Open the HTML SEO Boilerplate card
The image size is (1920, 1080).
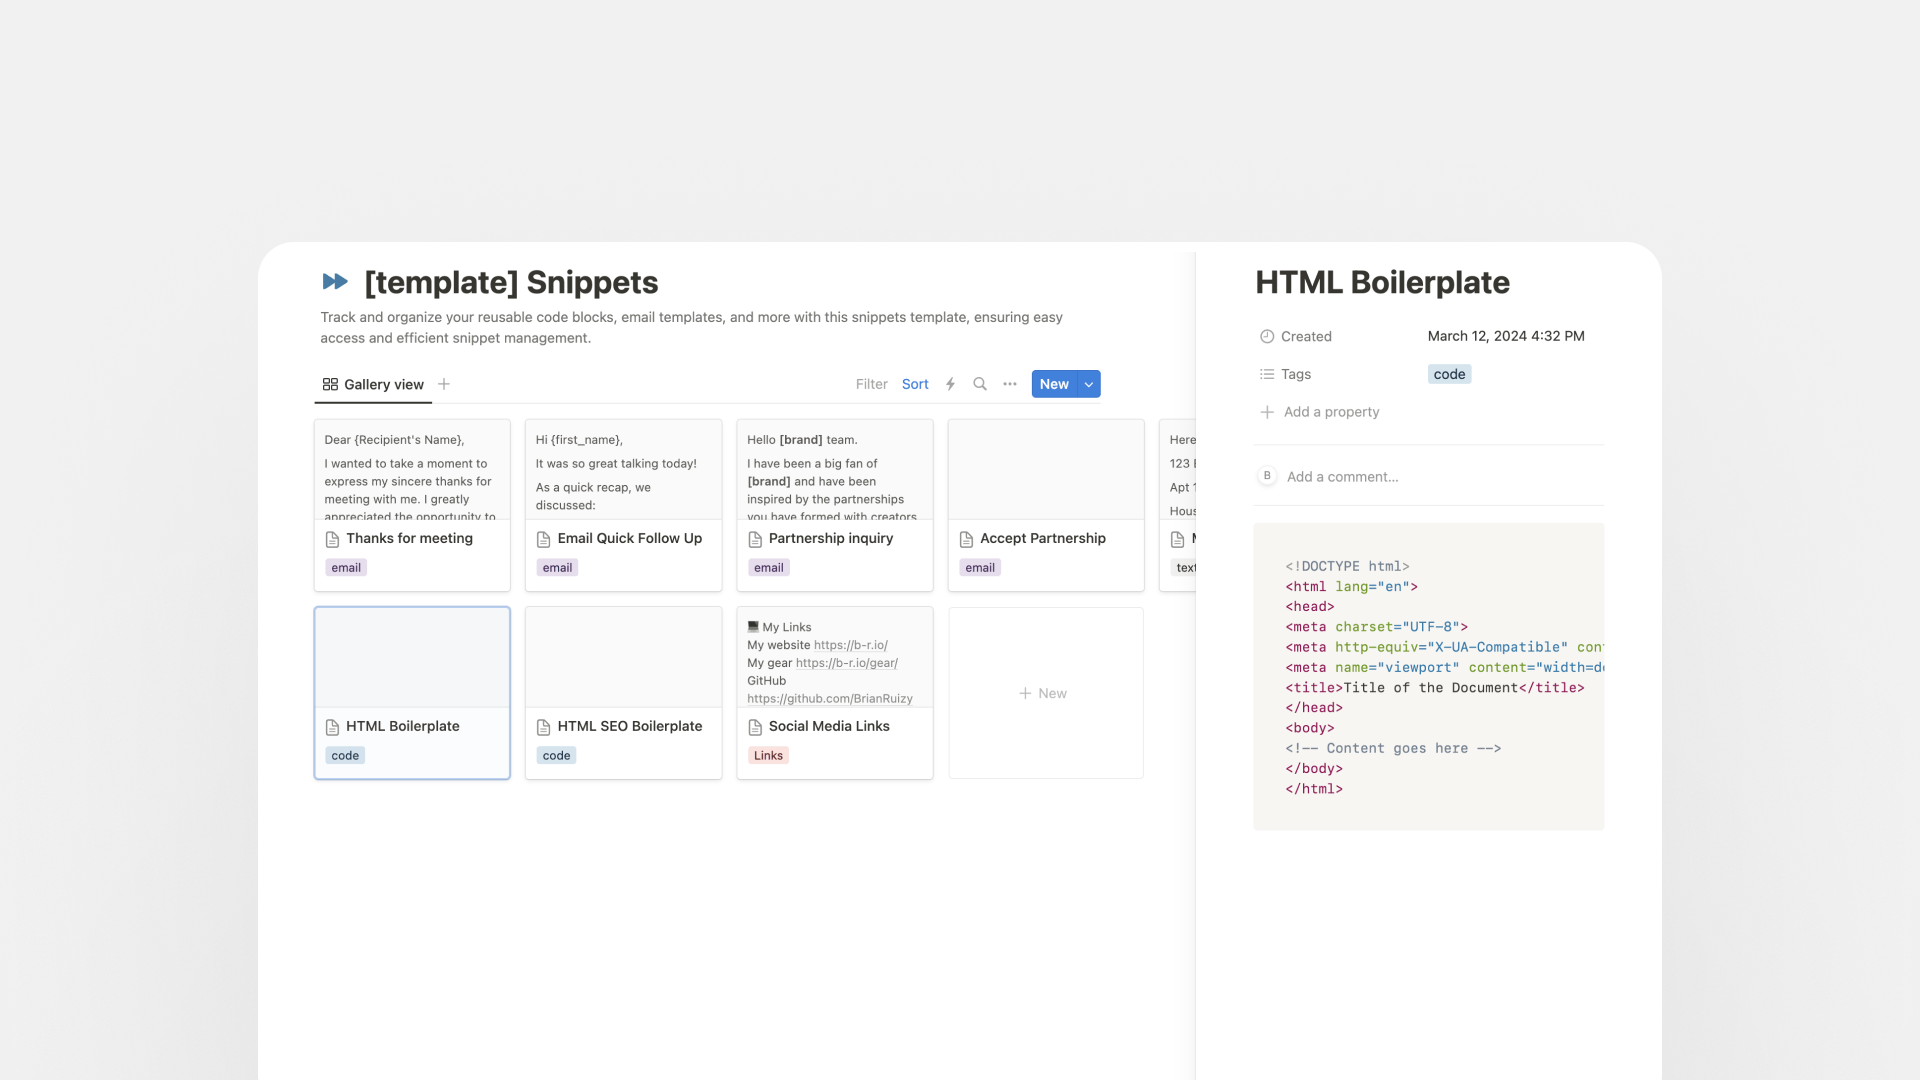(623, 693)
